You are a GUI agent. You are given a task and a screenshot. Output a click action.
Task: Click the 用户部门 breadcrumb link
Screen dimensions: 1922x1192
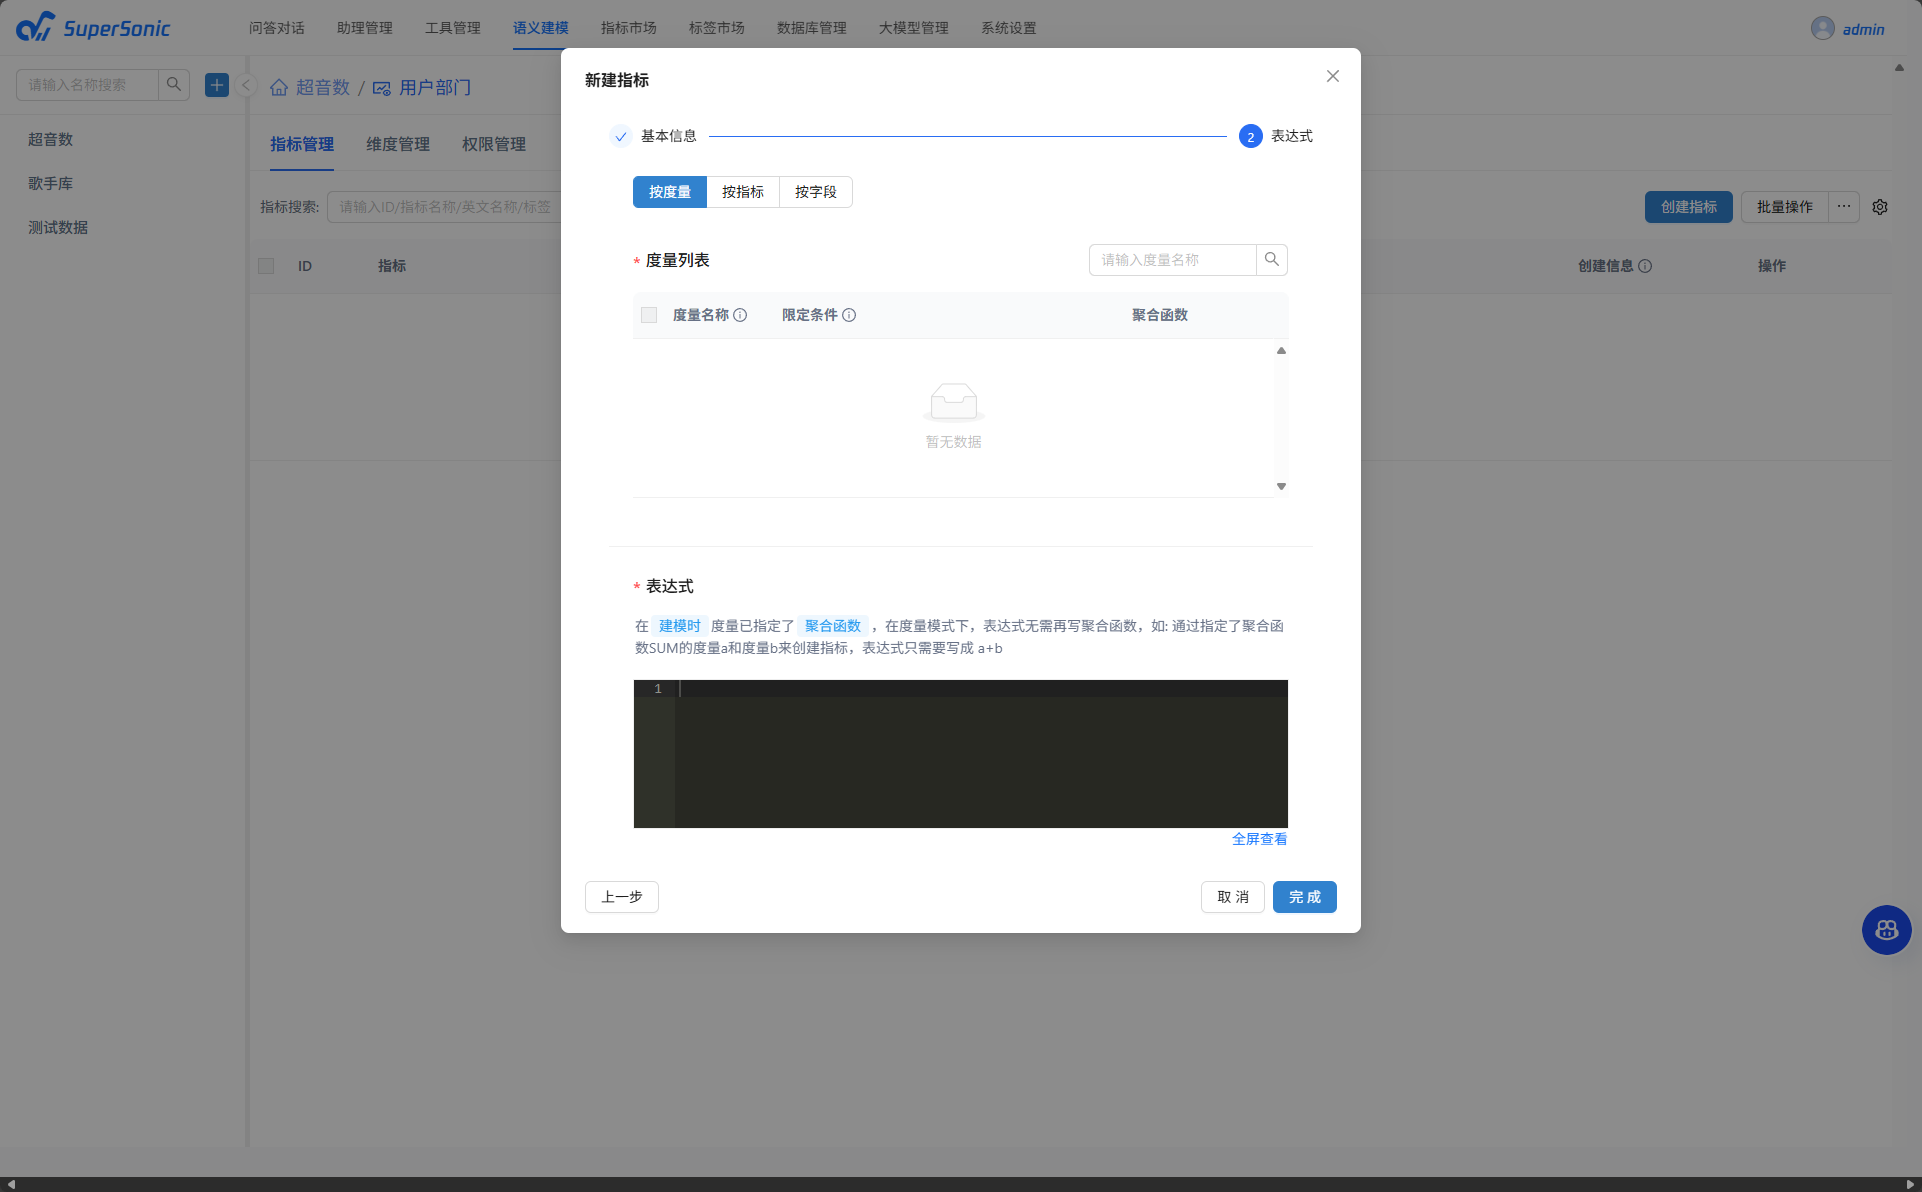(435, 88)
